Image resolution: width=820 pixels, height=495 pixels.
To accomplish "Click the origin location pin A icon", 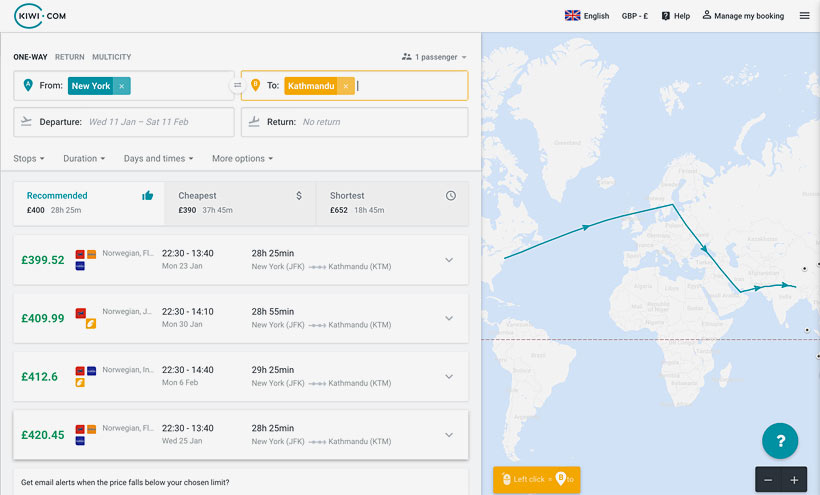I will click(28, 85).
